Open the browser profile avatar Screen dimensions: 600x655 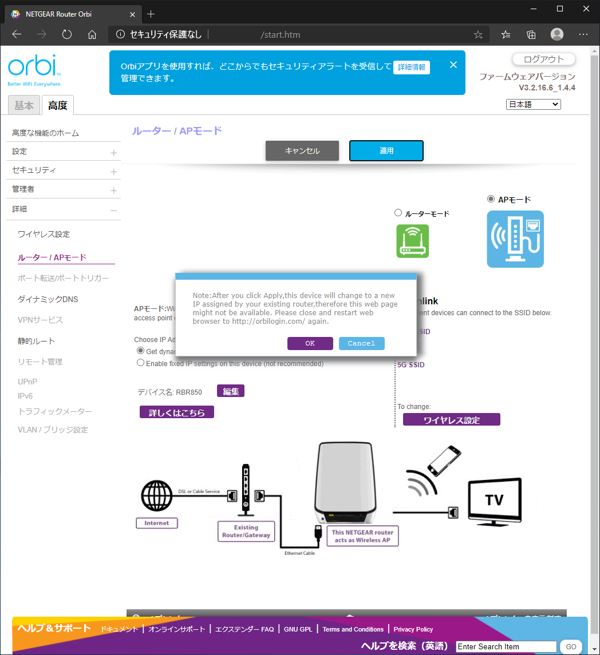pos(557,34)
